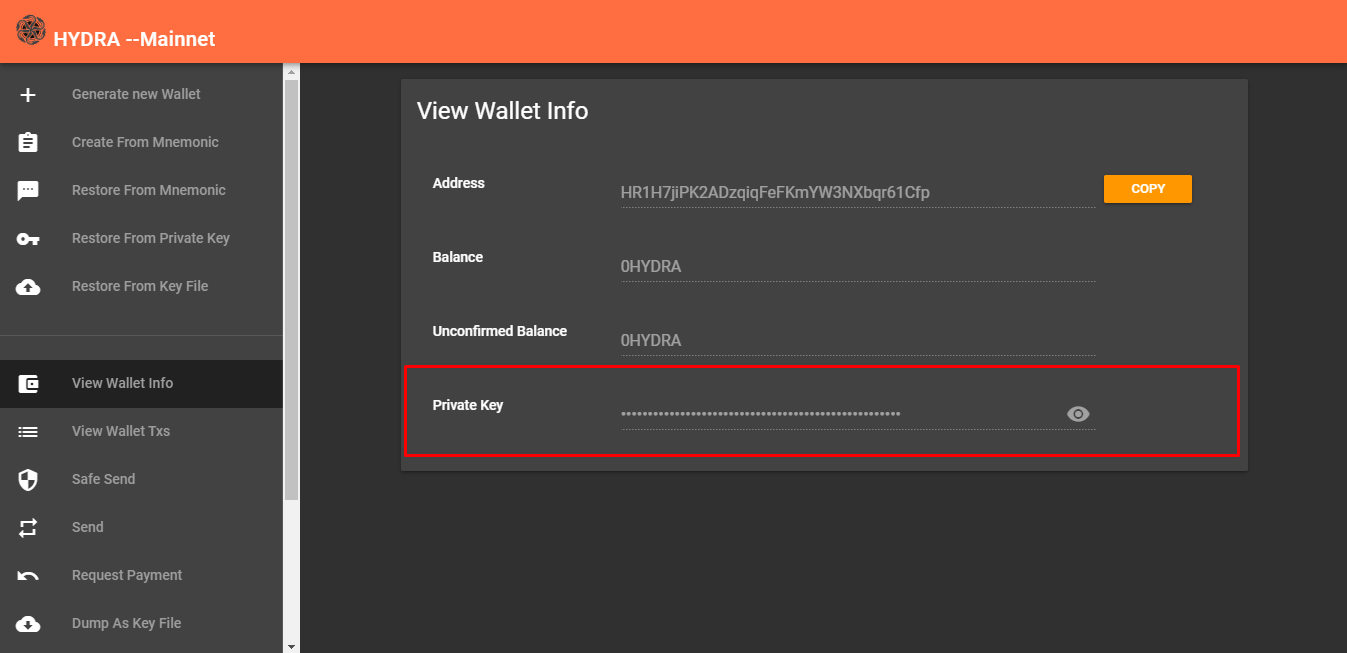
Task: Open the Safe Send page
Action: click(x=141, y=479)
